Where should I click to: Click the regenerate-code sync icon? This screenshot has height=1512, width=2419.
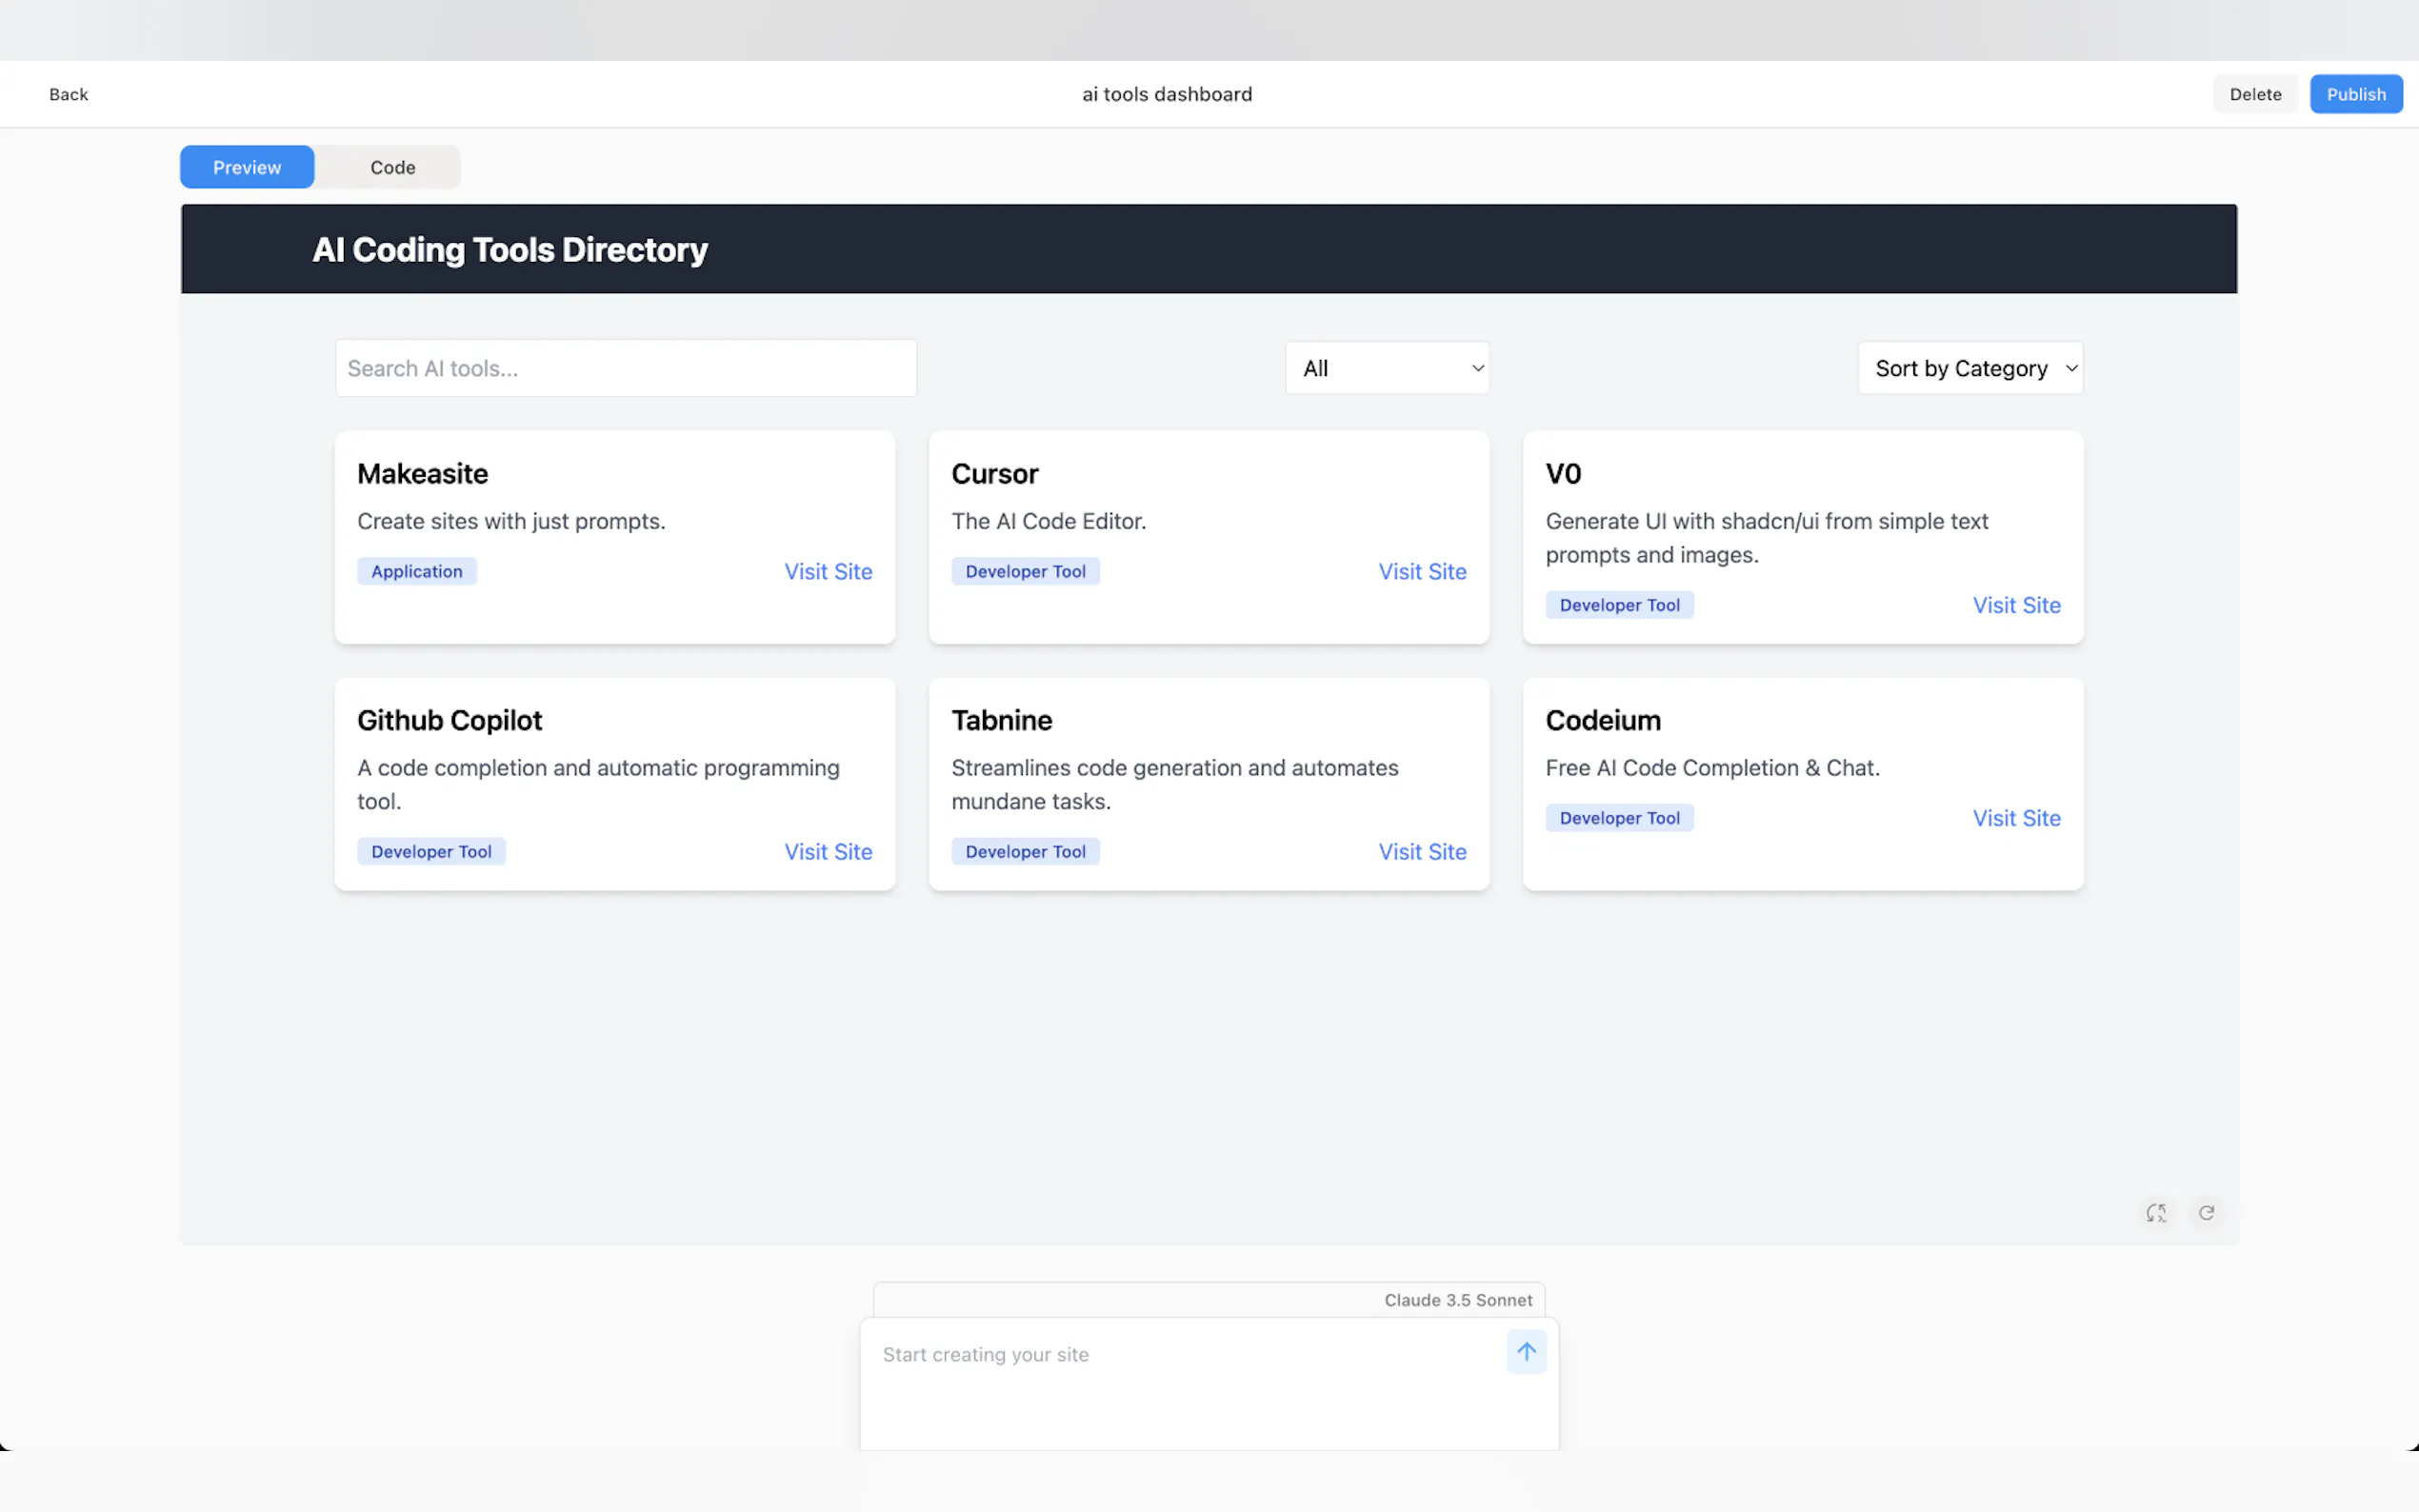tap(2156, 1213)
